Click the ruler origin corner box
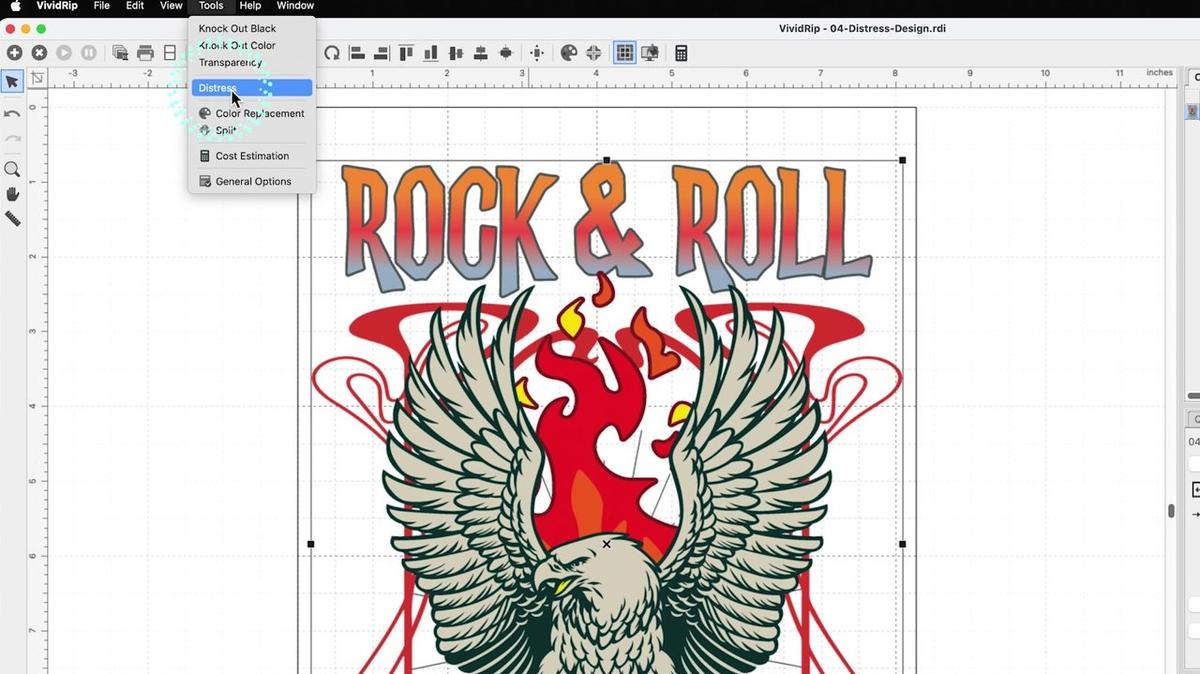The width and height of the screenshot is (1200, 674). point(37,79)
